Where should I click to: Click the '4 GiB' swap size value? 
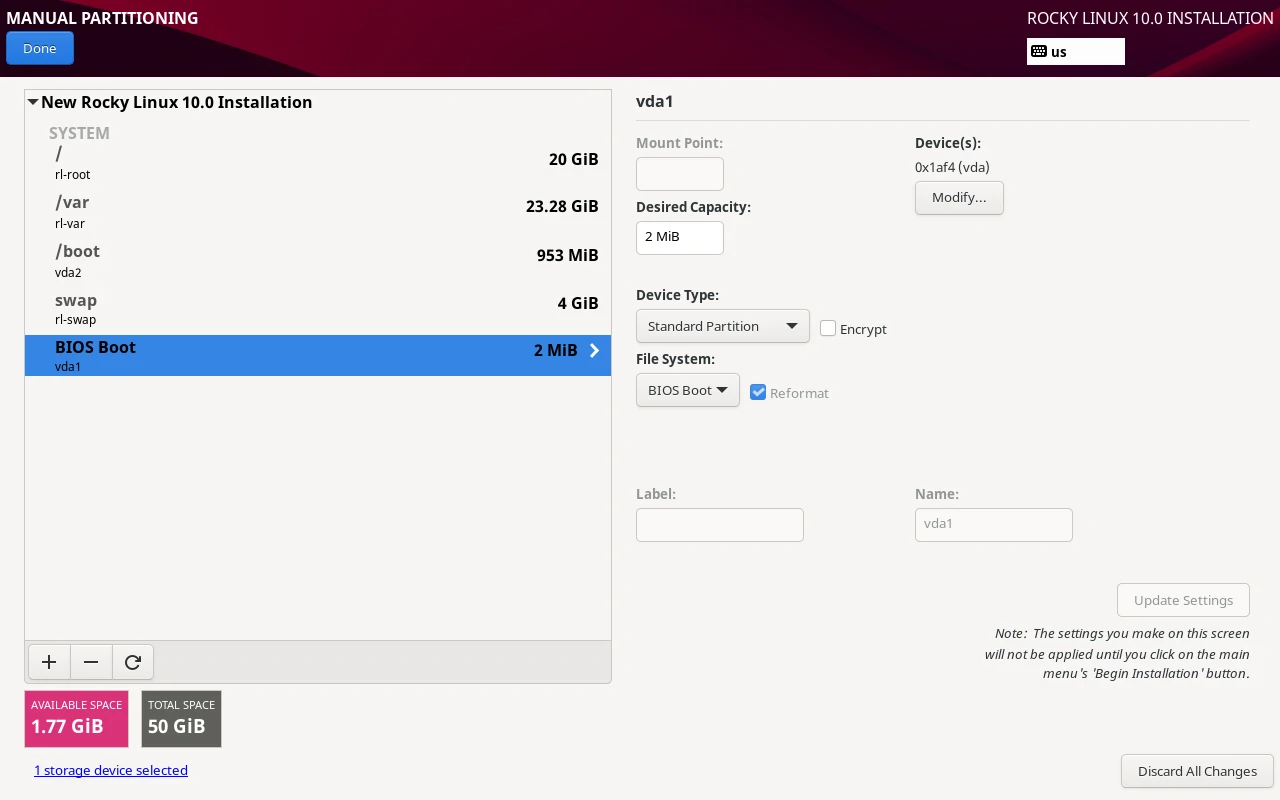point(578,303)
